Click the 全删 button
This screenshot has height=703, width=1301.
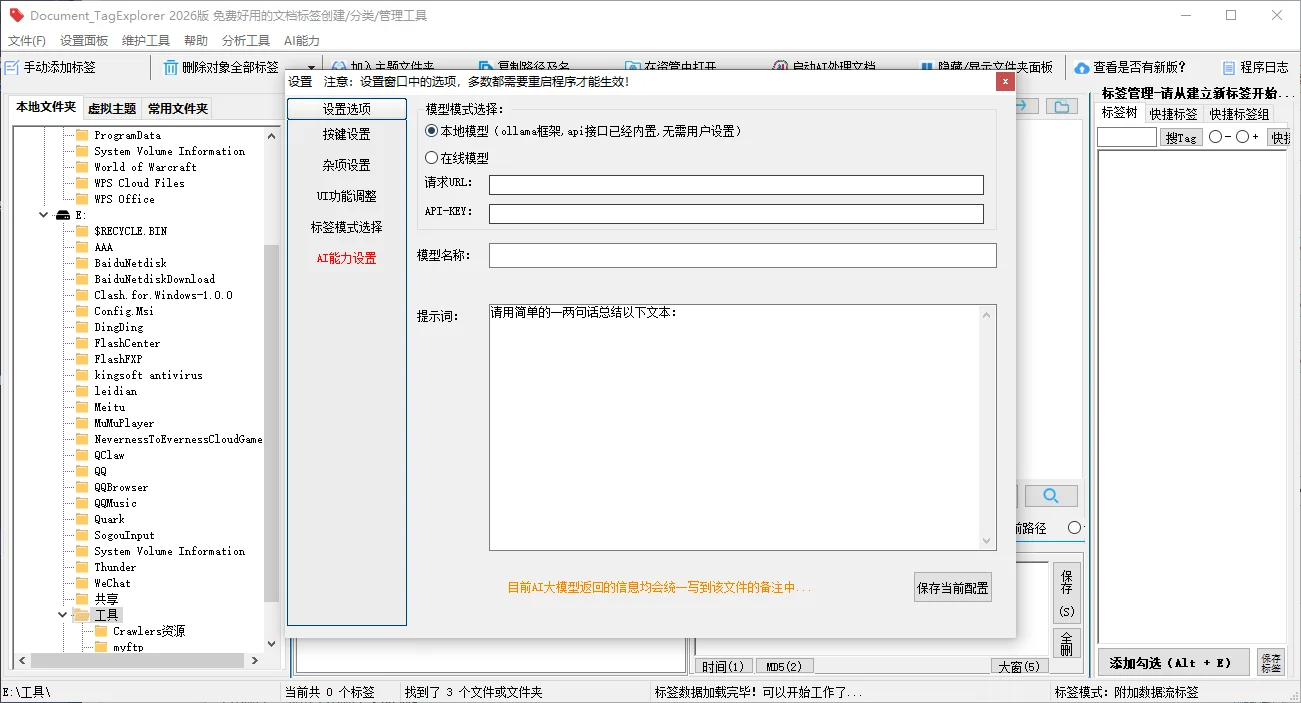coord(1066,643)
